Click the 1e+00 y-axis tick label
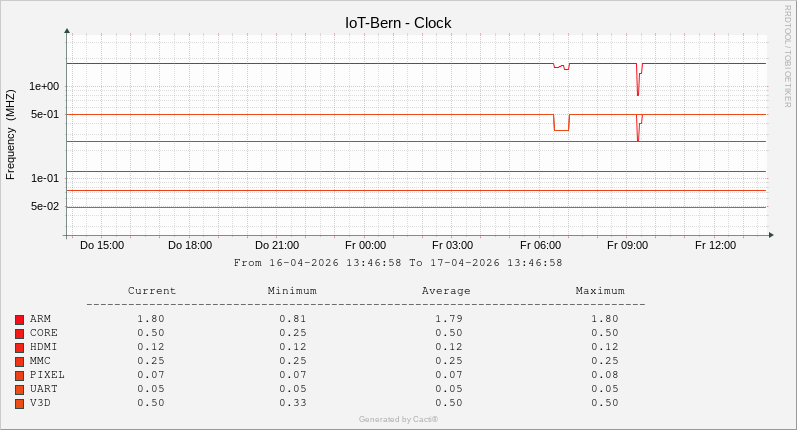This screenshot has width=797, height=430. point(45,87)
